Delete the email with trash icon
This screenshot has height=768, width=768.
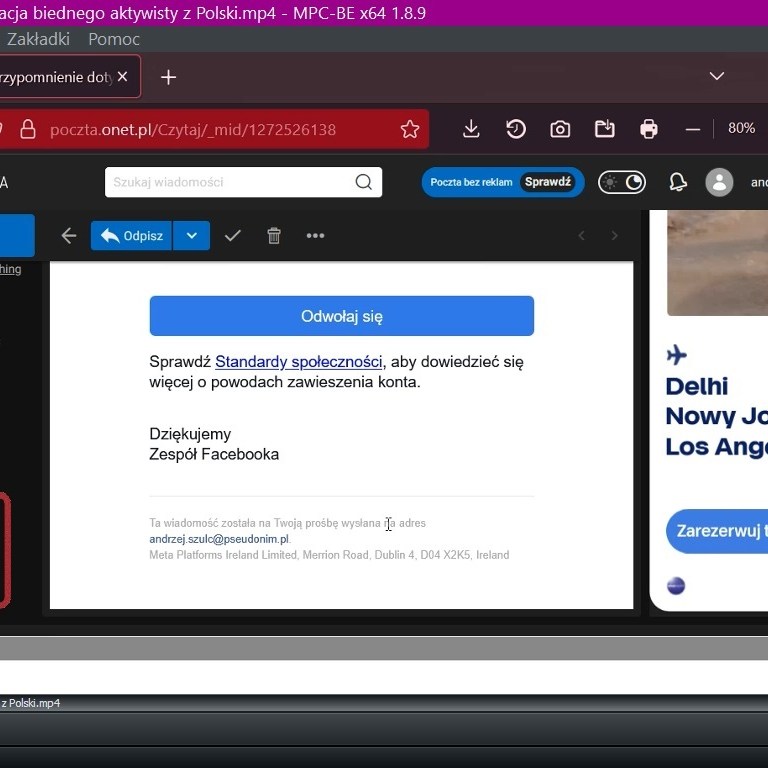coord(274,236)
